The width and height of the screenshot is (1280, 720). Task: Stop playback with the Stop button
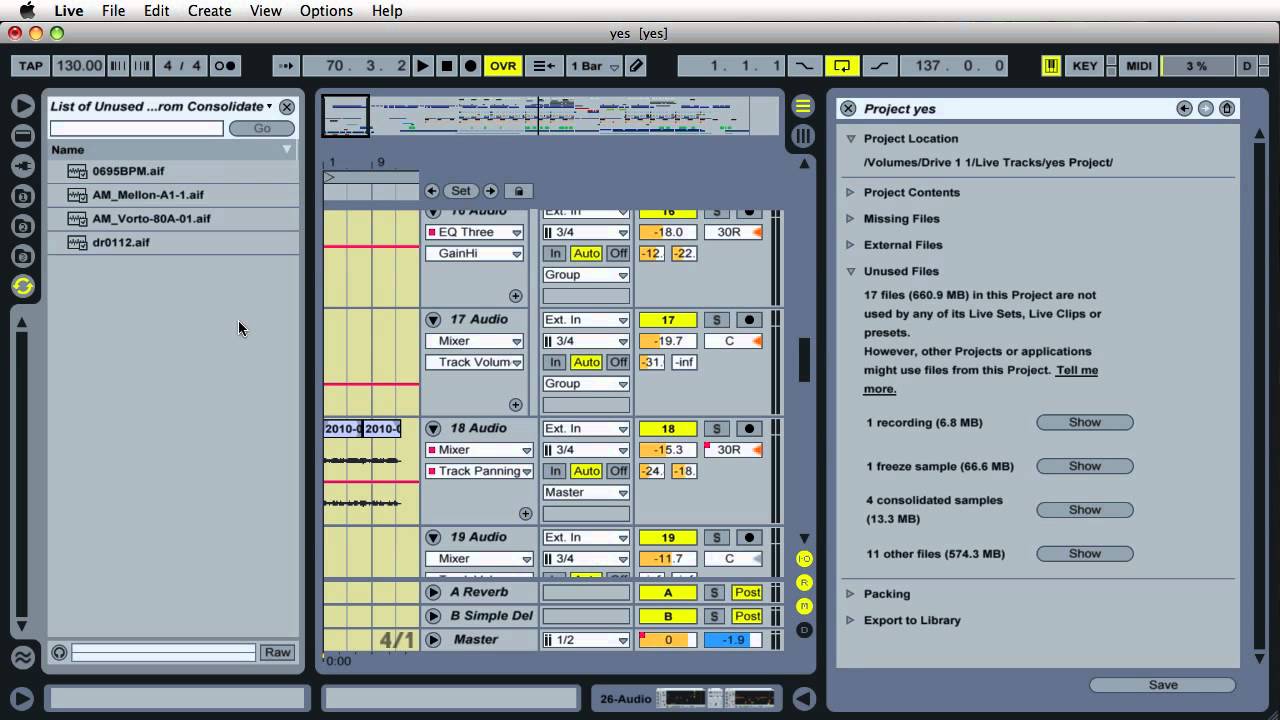[x=447, y=66]
